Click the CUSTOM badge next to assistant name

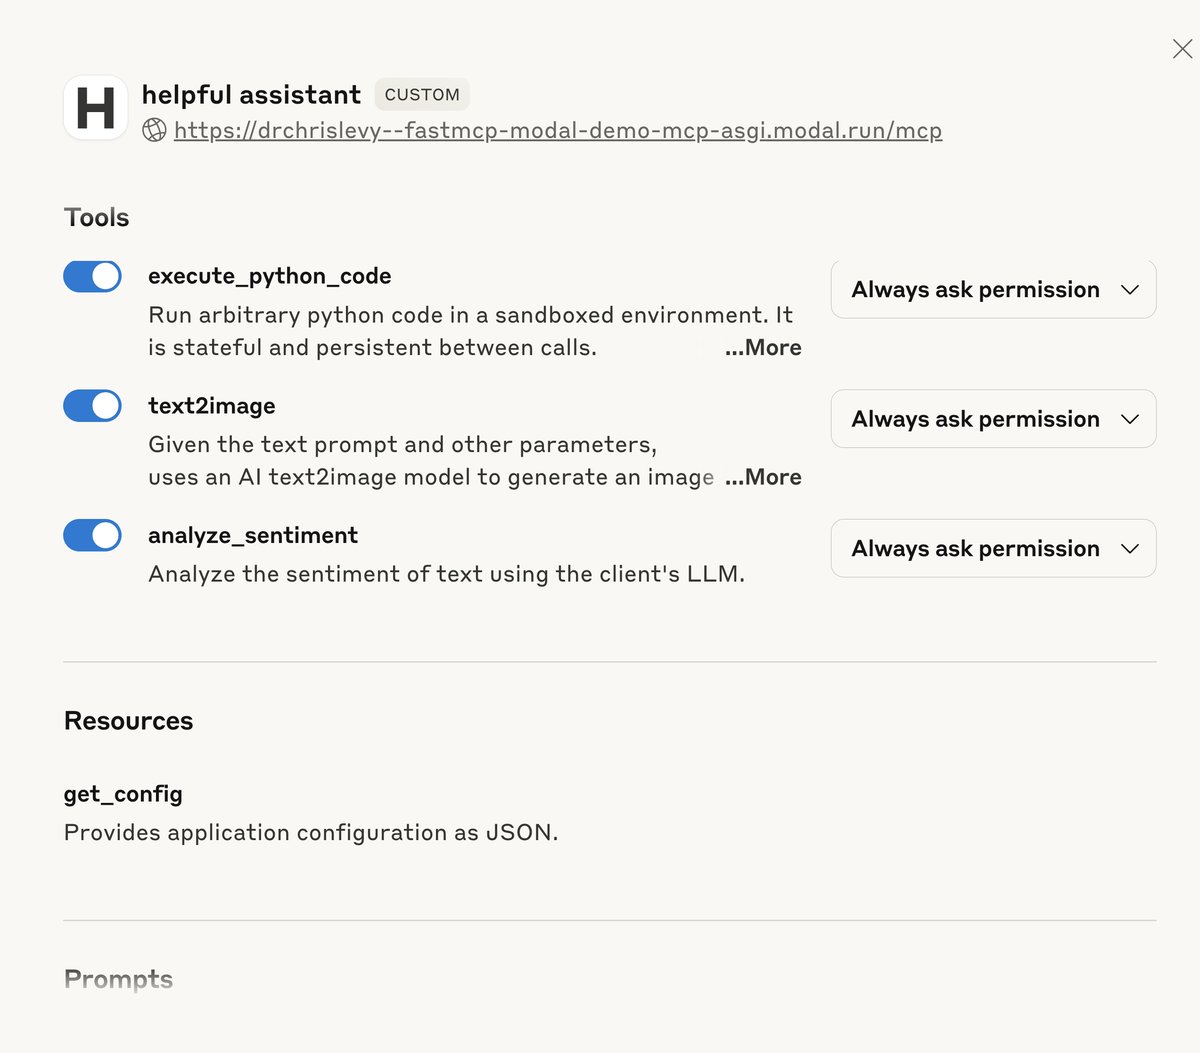pyautogui.click(x=422, y=95)
